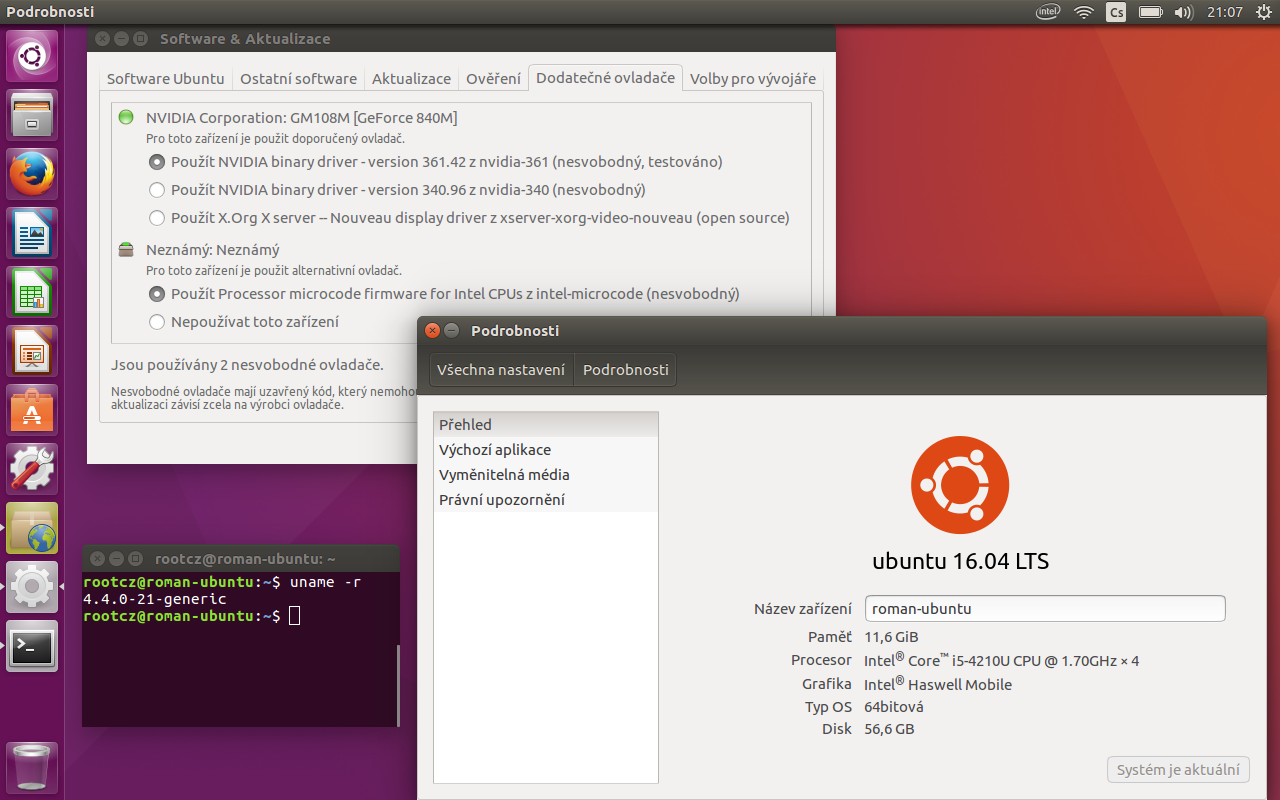1280x800 pixels.
Task: Open Ubuntu Software store launcher icon
Action: [32, 410]
